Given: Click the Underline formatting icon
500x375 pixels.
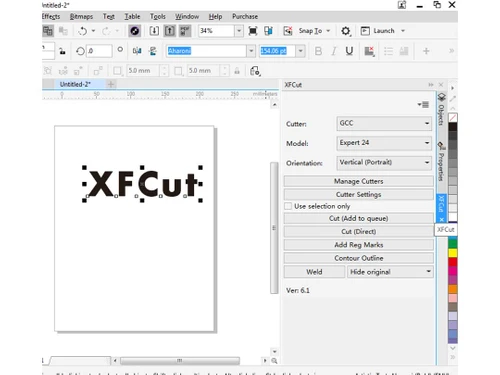Looking at the screenshot, I should (x=349, y=51).
